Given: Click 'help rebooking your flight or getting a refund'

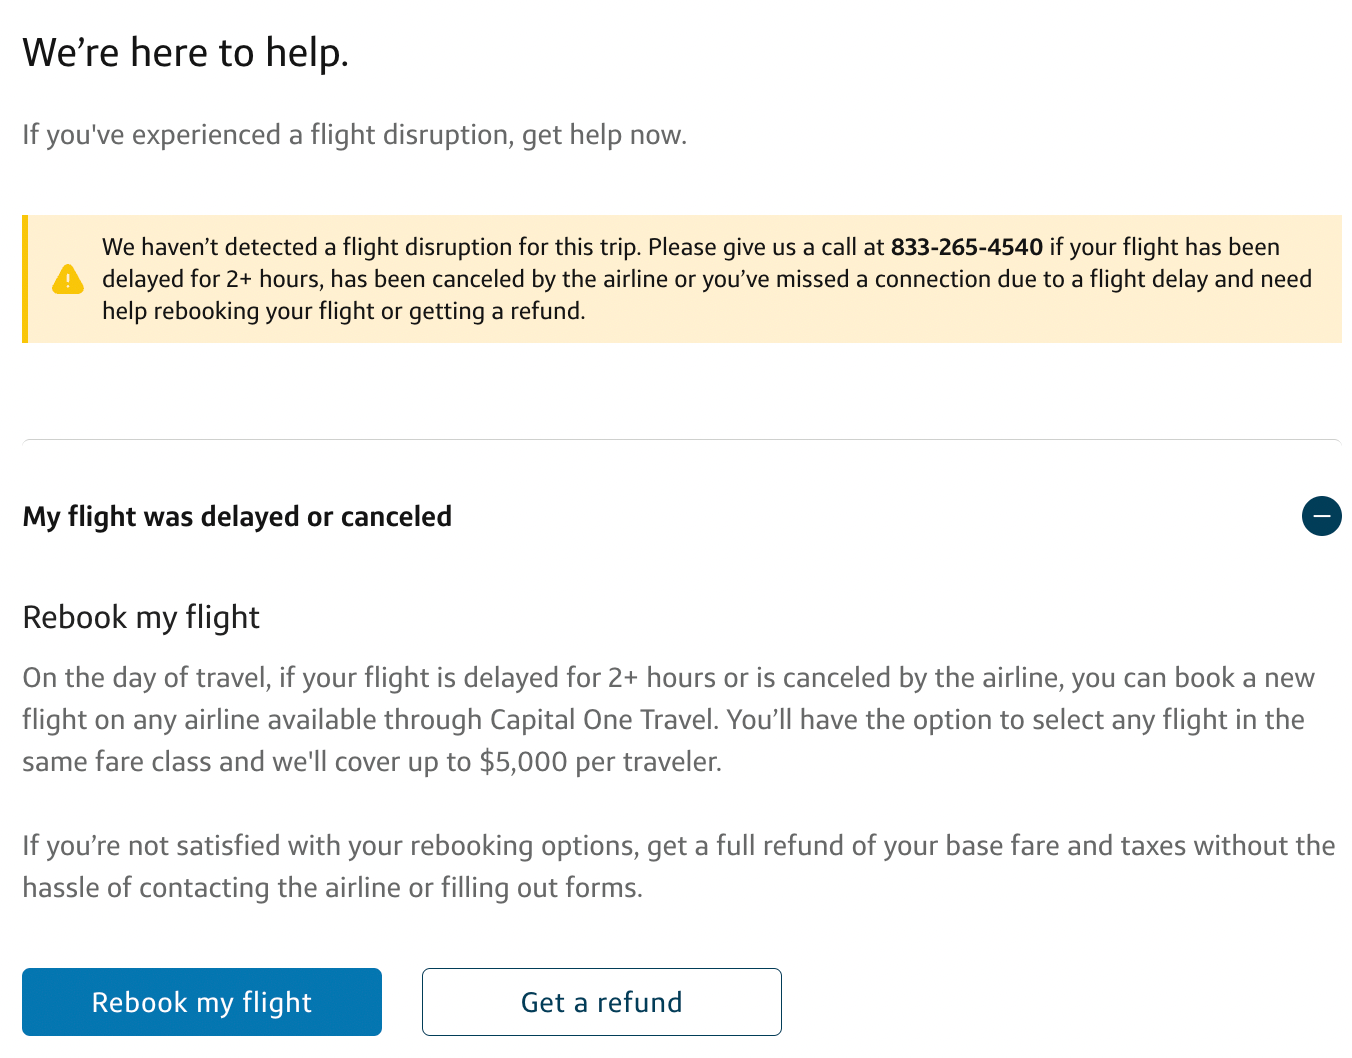Looking at the screenshot, I should pos(343,311).
